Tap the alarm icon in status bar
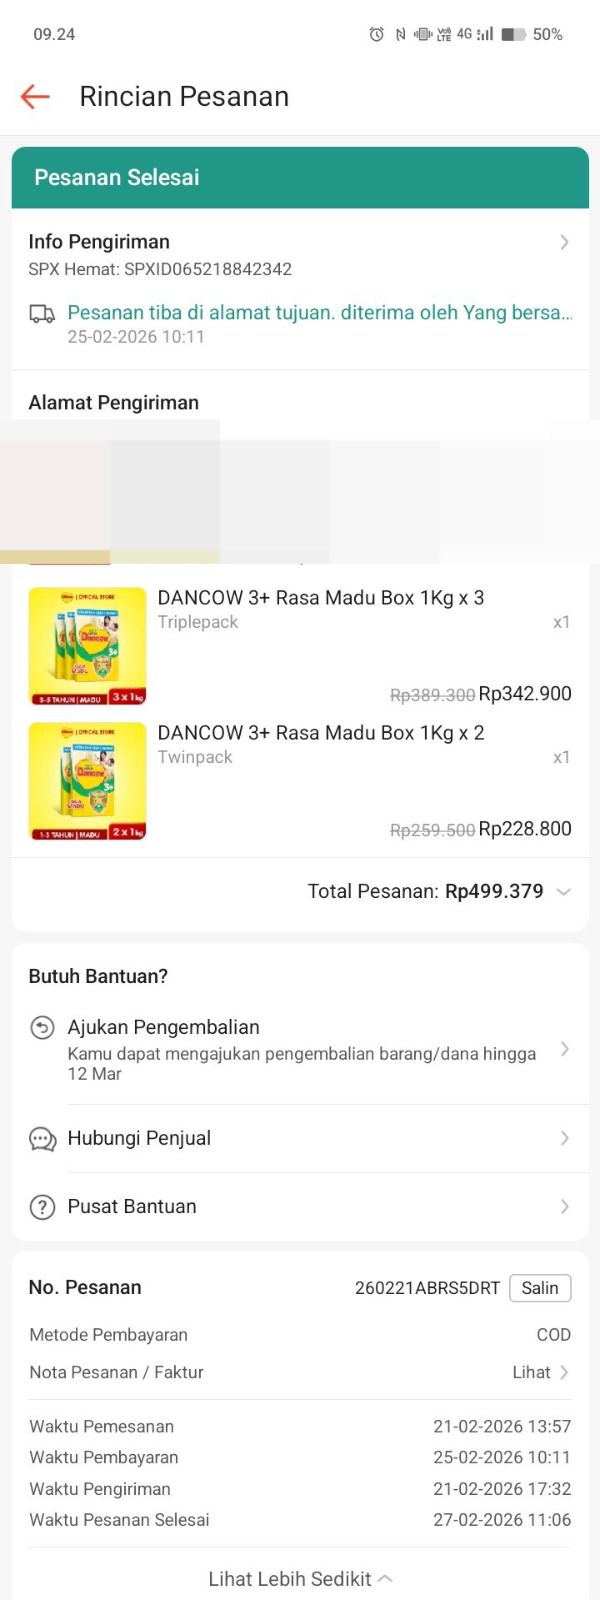 tap(377, 34)
